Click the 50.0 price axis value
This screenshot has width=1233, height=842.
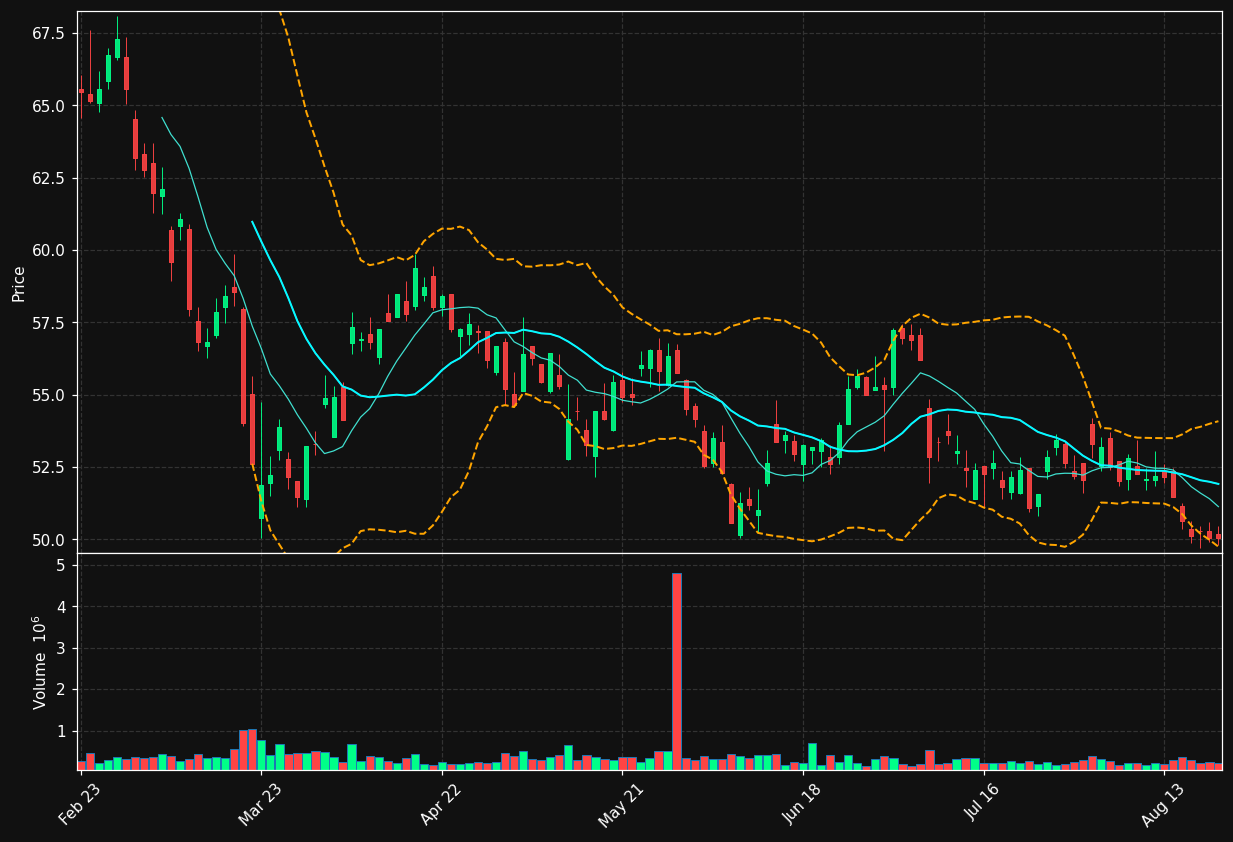48,540
